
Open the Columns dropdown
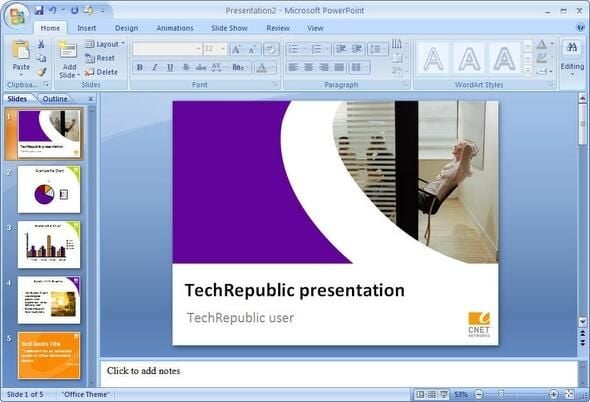point(359,67)
